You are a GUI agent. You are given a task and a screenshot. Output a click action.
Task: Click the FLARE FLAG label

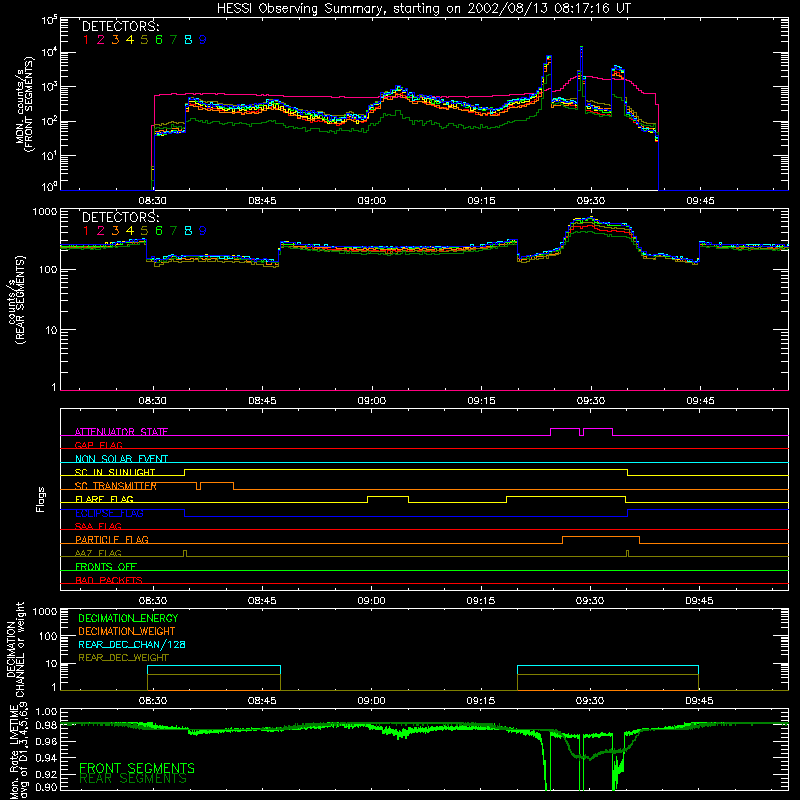pos(104,499)
